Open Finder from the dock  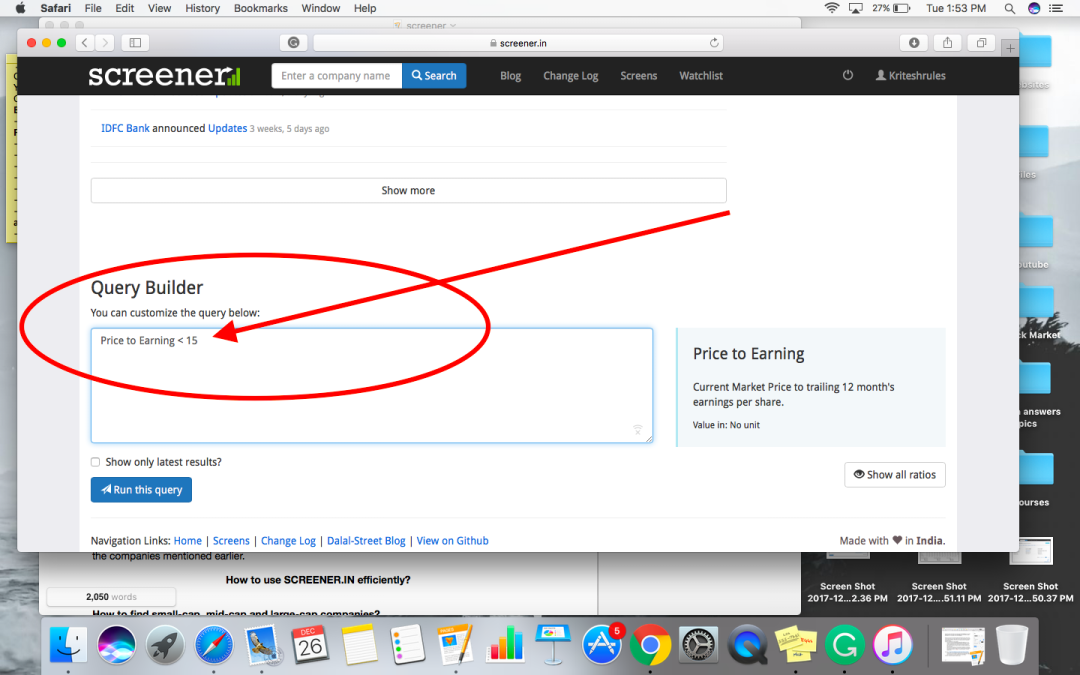point(68,645)
